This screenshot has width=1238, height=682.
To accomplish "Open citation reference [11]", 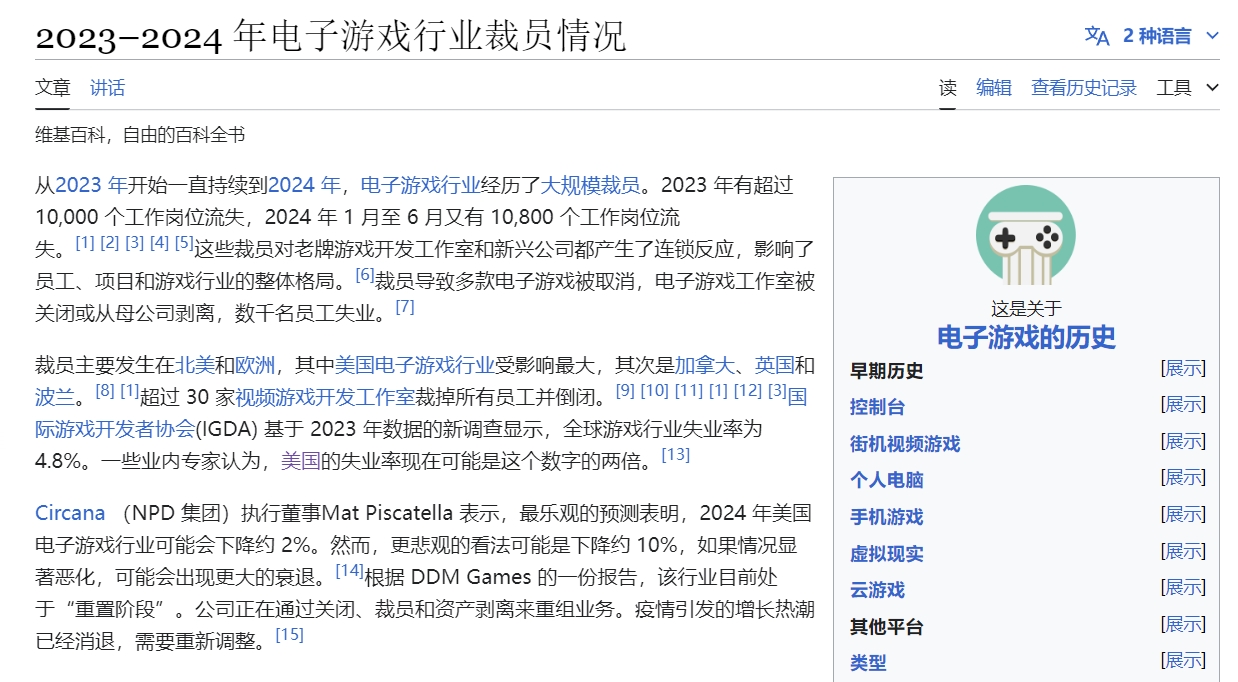I will 689,391.
